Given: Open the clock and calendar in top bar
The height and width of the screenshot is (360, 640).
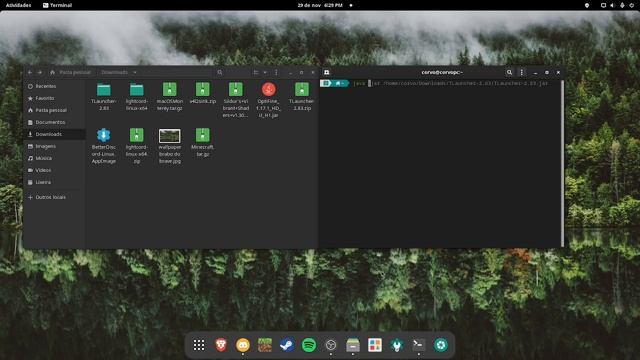Looking at the screenshot, I should click(x=320, y=5).
